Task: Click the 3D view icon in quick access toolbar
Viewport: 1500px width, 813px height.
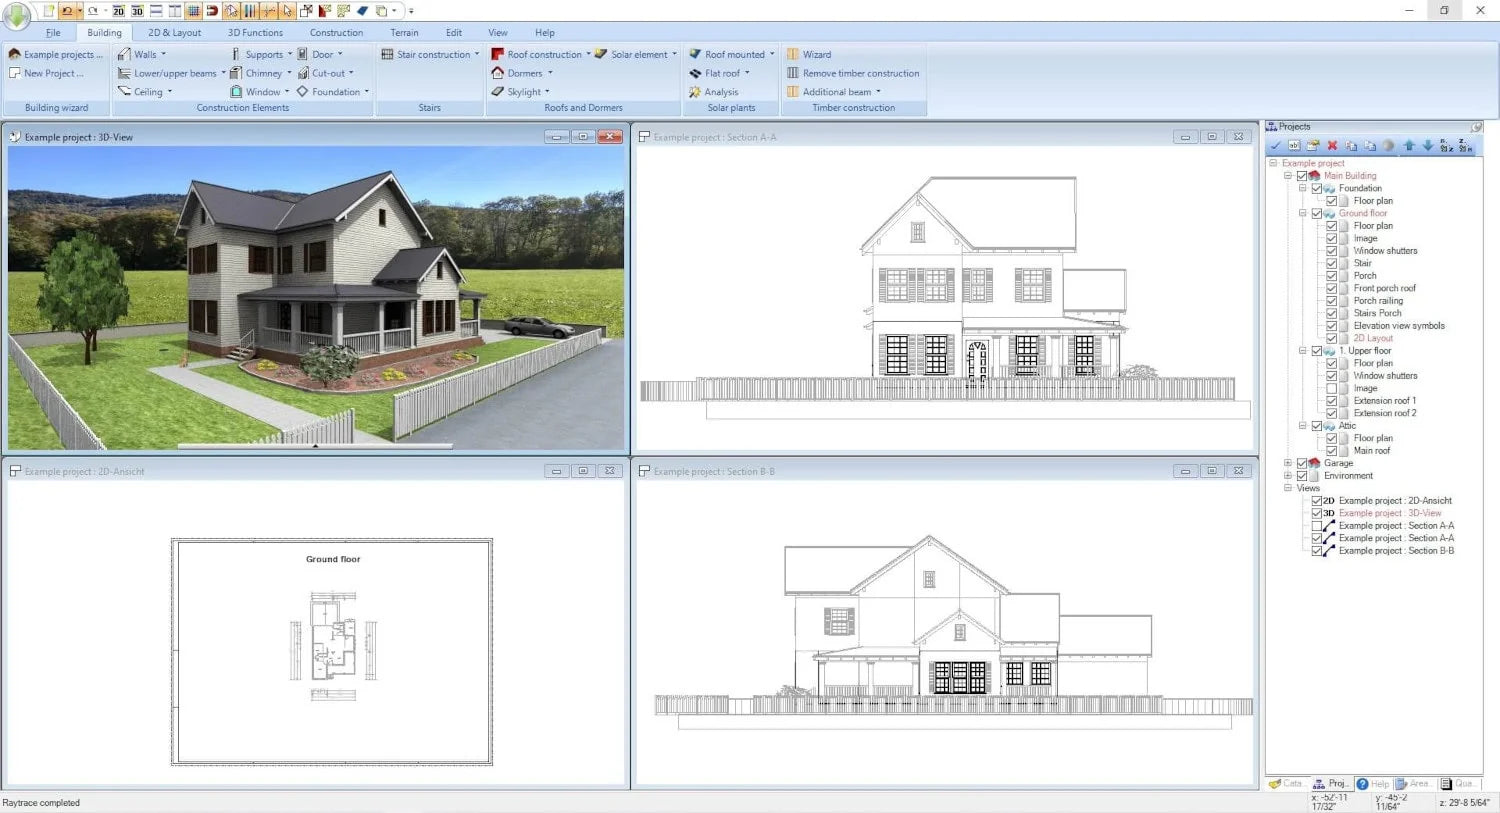Action: (x=137, y=11)
